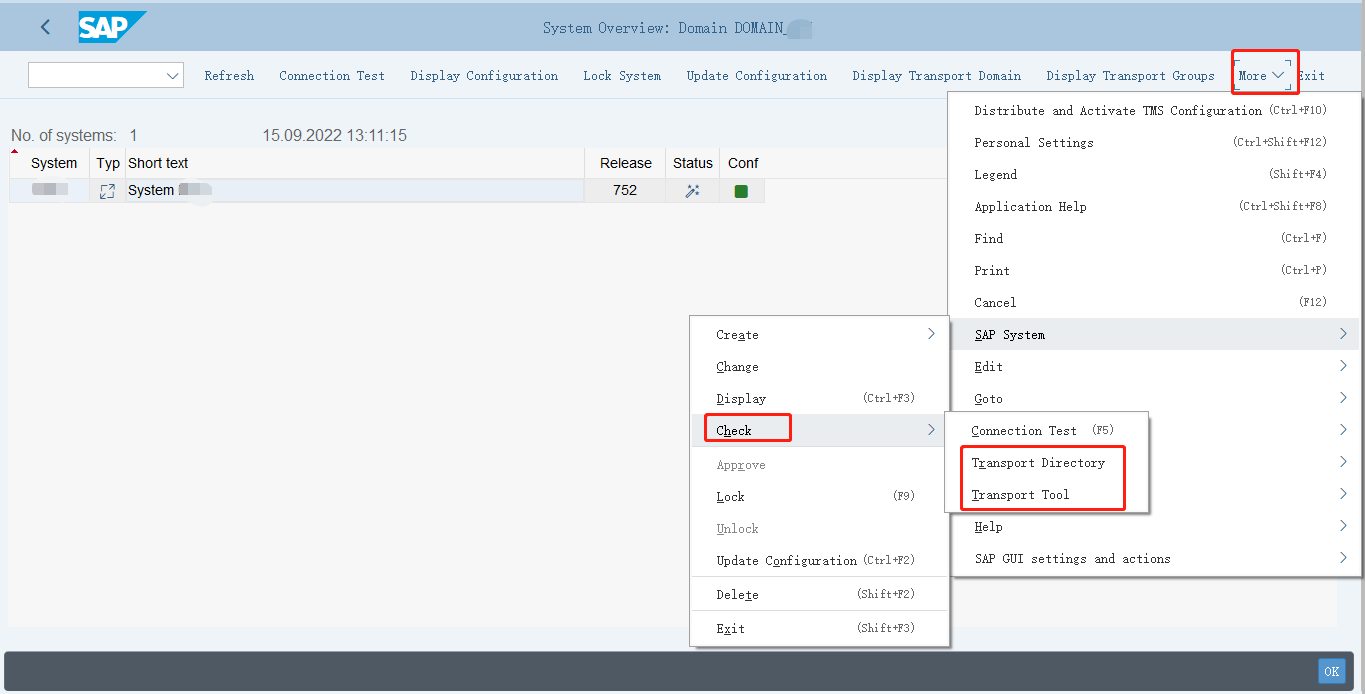Select Transport Directory check
Image resolution: width=1365 pixels, height=694 pixels.
[1038, 463]
